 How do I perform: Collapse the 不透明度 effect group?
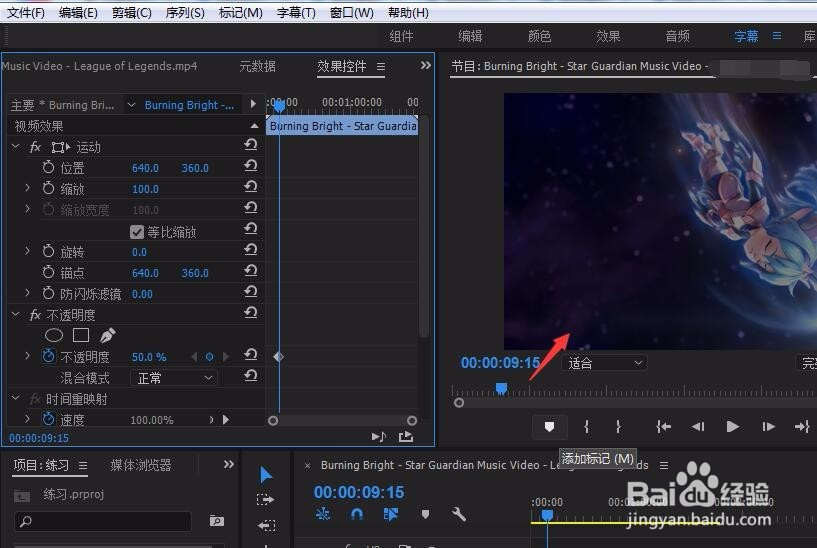(x=15, y=315)
